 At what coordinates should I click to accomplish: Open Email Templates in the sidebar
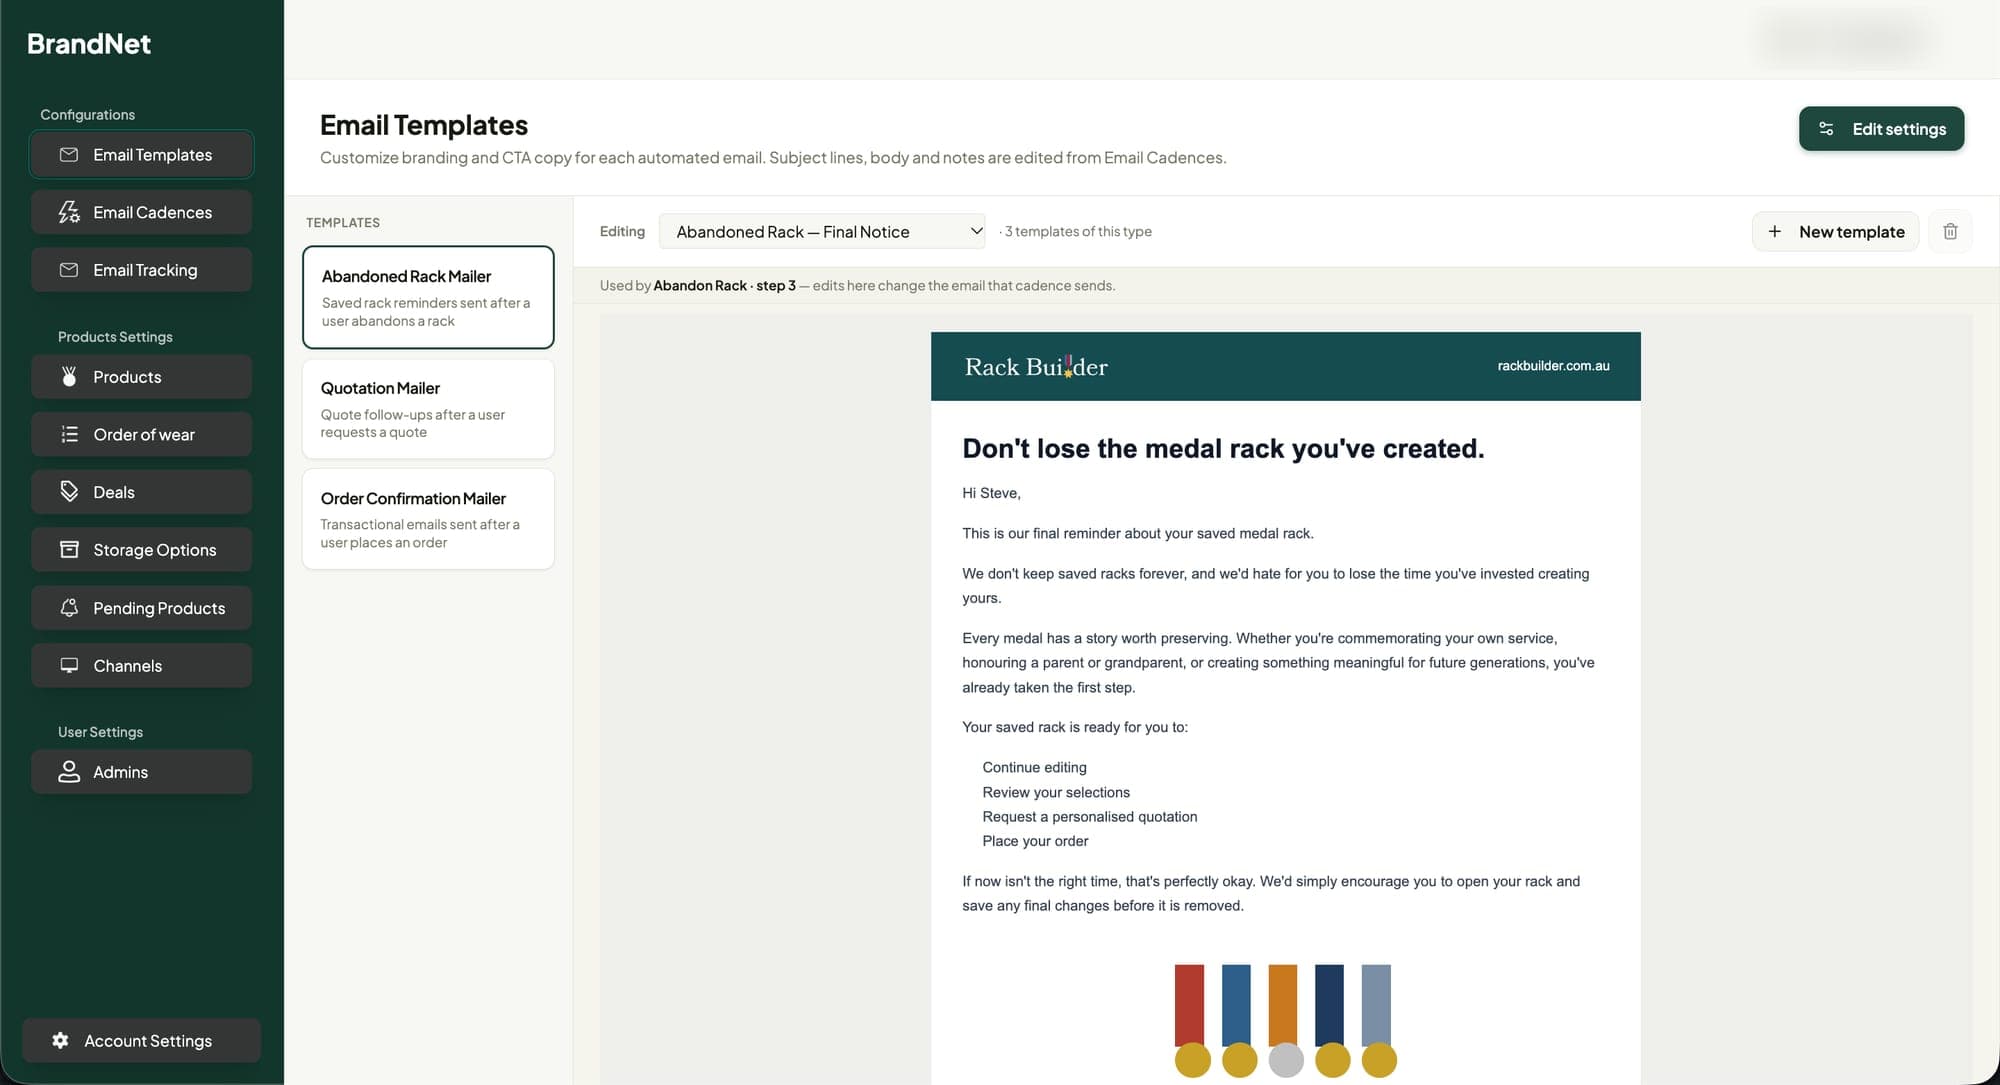[141, 155]
